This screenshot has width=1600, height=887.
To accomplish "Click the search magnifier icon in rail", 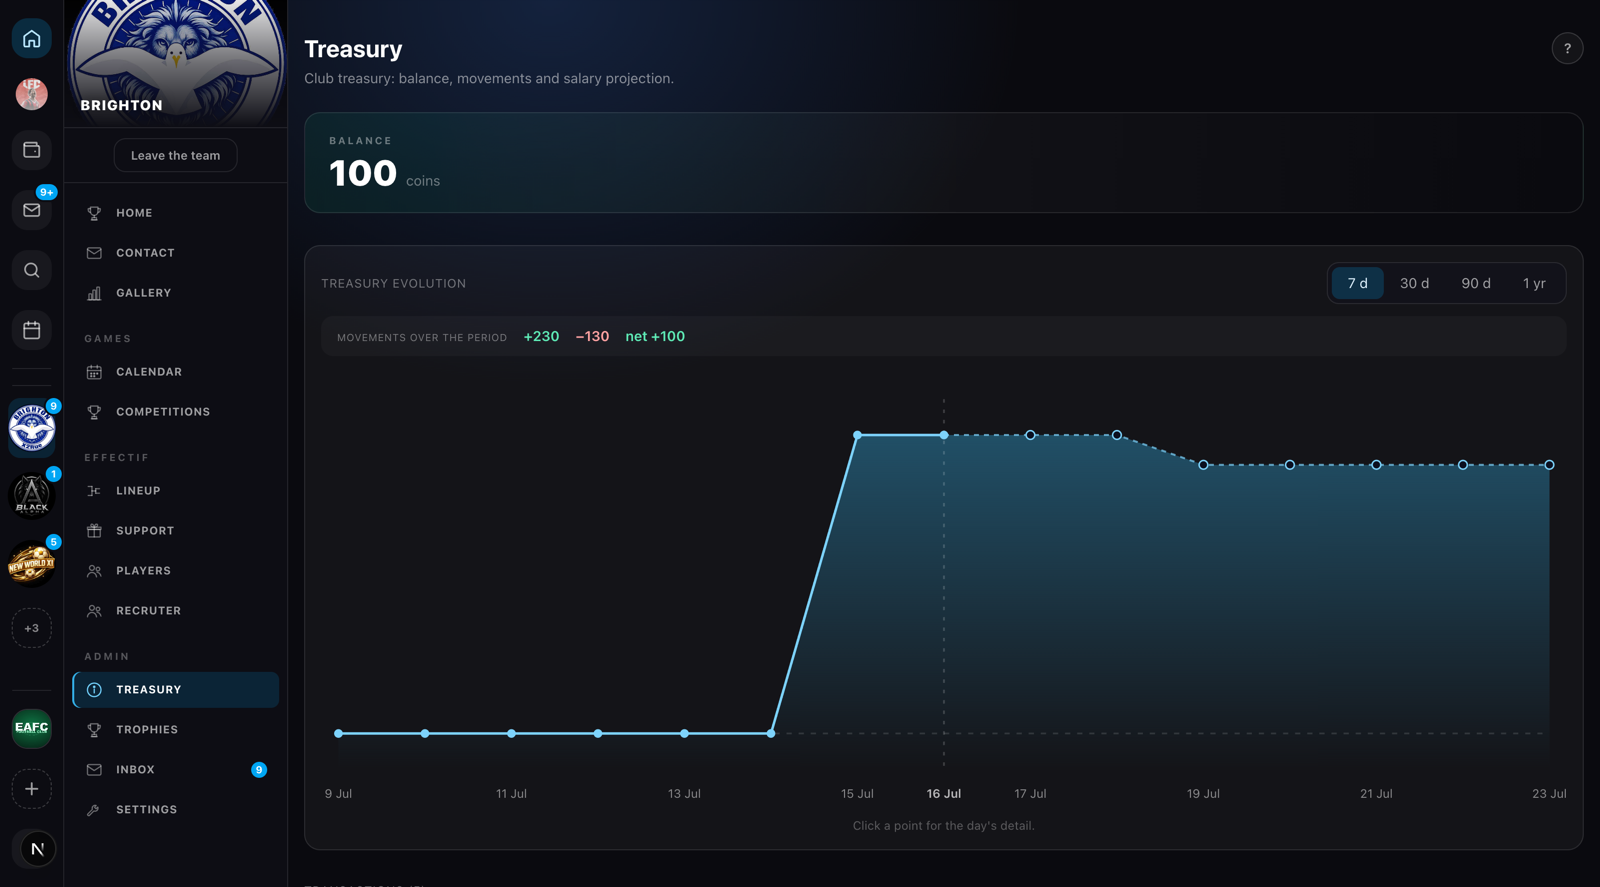I will tap(32, 270).
